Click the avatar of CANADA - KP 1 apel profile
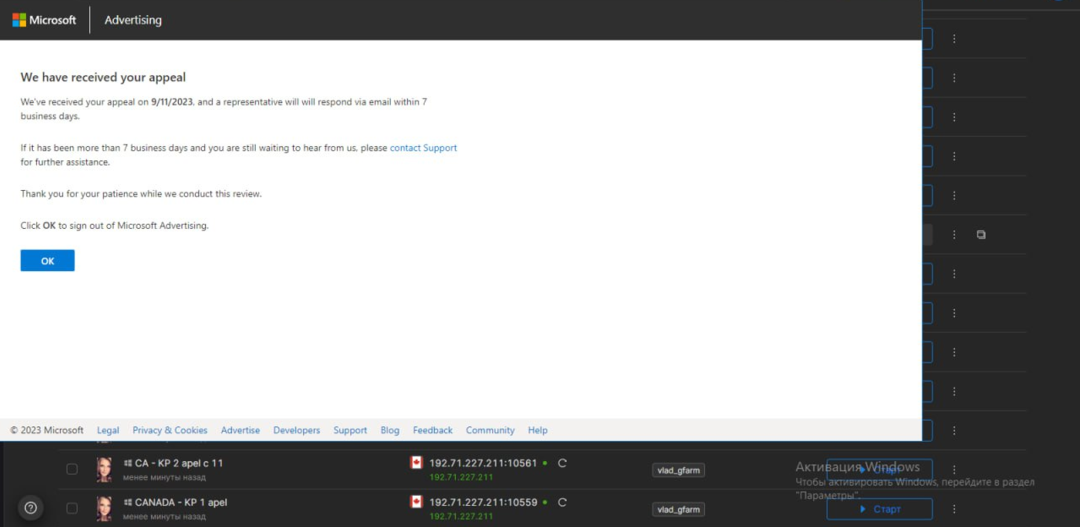Image resolution: width=1080 pixels, height=527 pixels. click(104, 508)
